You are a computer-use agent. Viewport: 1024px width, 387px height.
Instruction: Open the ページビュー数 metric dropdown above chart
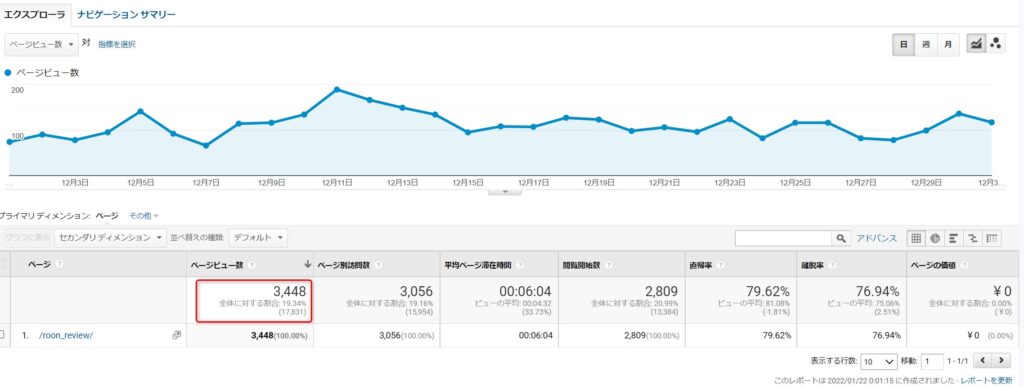point(42,44)
